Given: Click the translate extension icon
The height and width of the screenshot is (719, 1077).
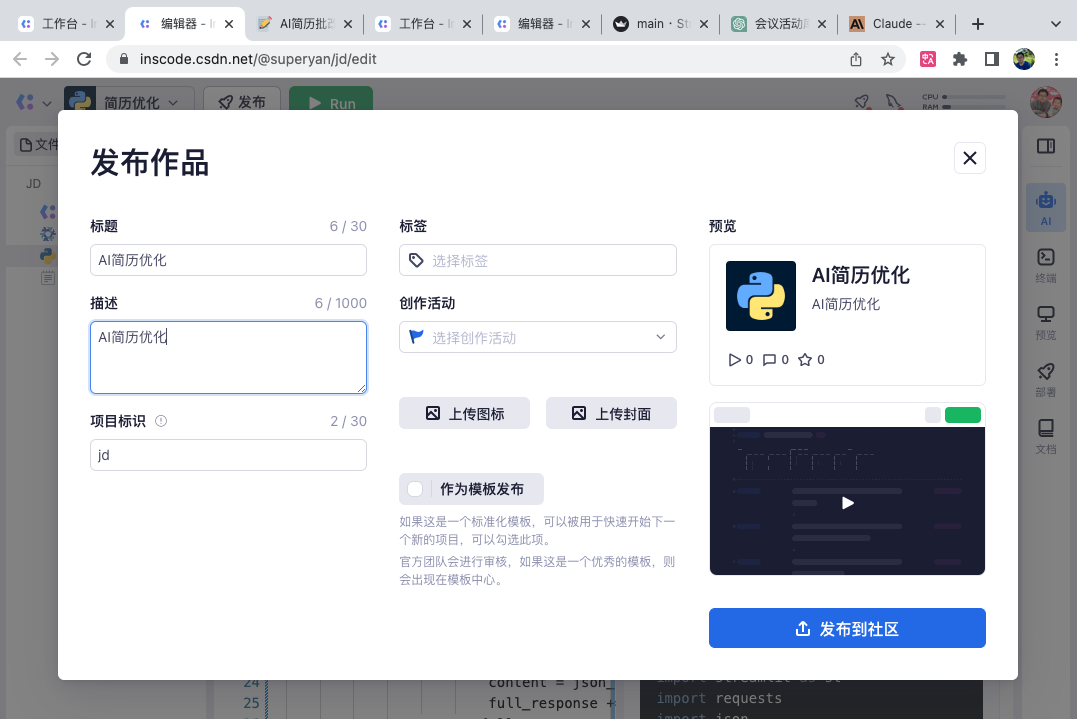Looking at the screenshot, I should (927, 59).
